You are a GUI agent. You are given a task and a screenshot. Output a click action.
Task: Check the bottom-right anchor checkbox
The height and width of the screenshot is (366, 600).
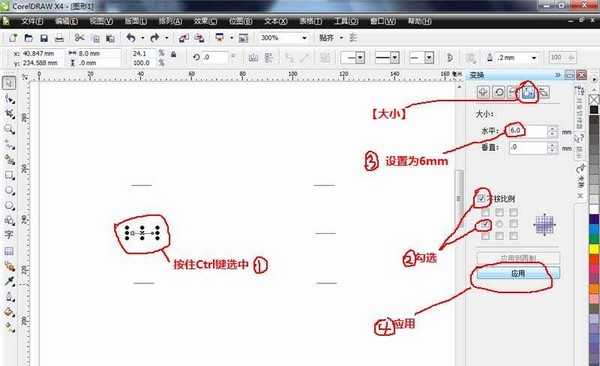513,236
